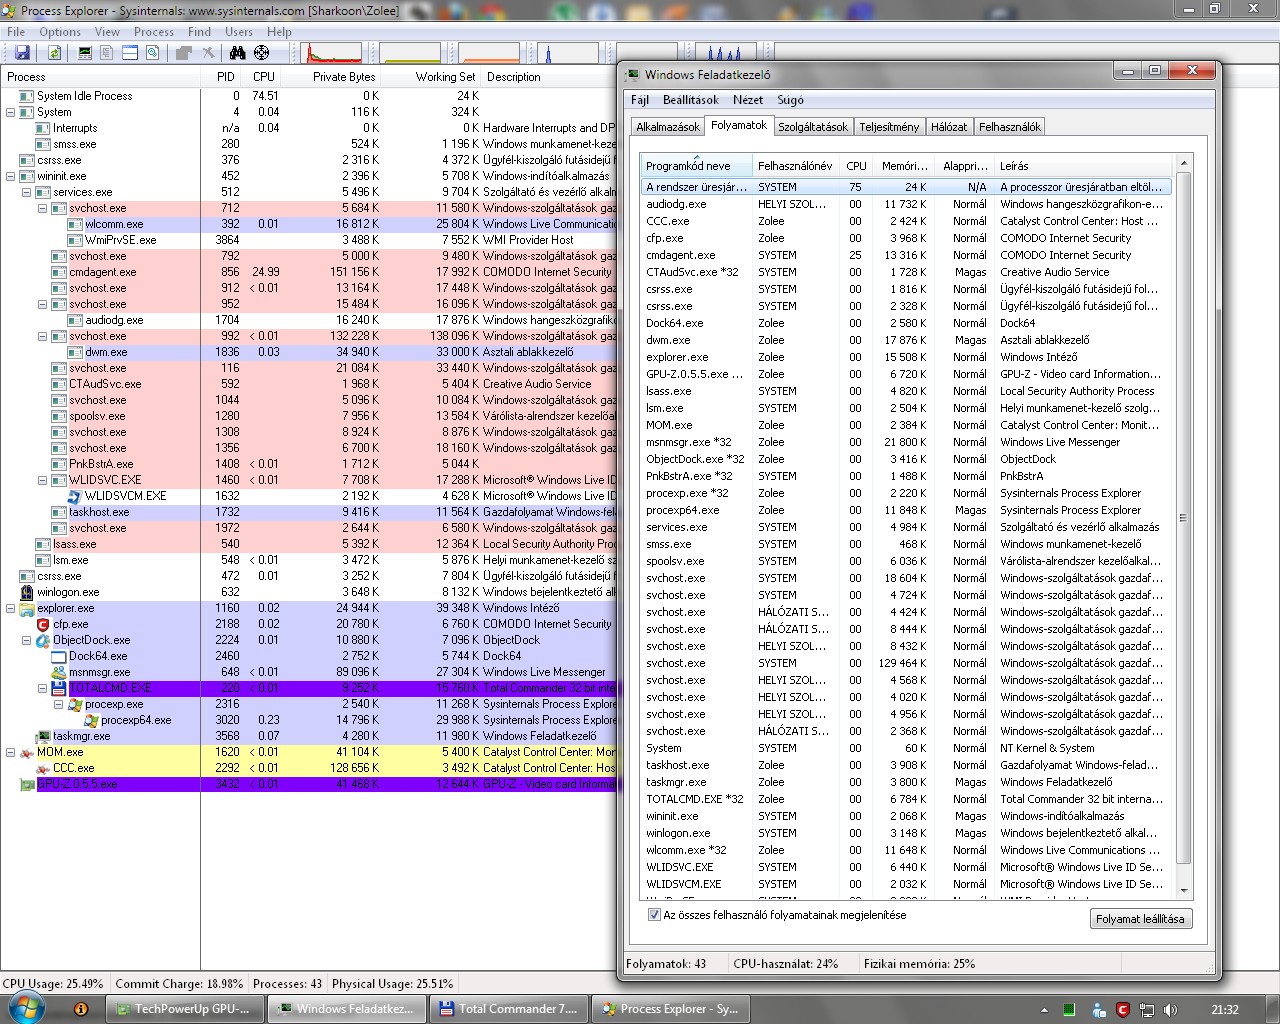
Task: Open the Beállítások menu in Feladatkezelő
Action: click(x=691, y=100)
